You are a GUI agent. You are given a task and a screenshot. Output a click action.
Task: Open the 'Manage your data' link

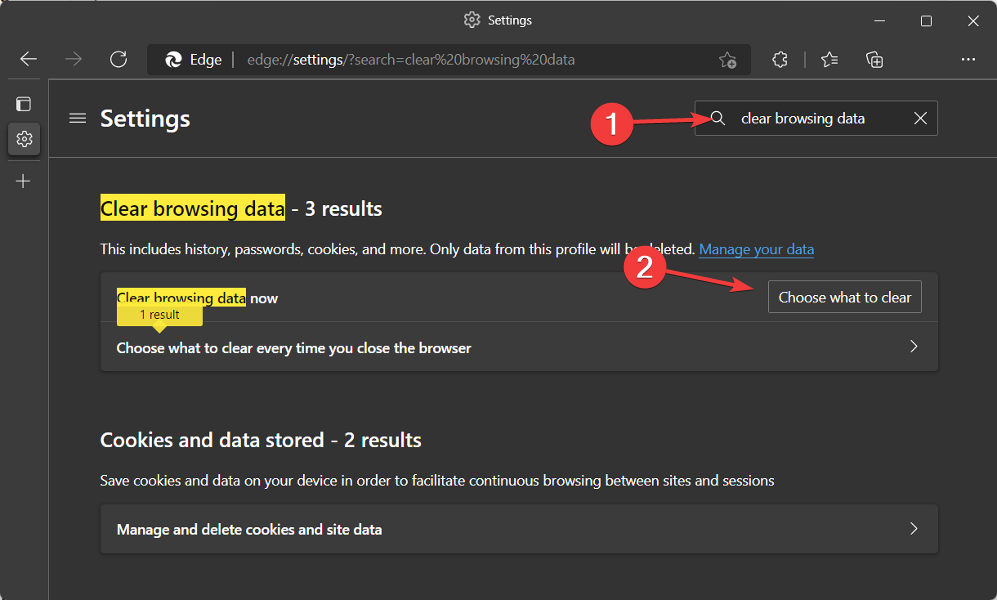[756, 249]
